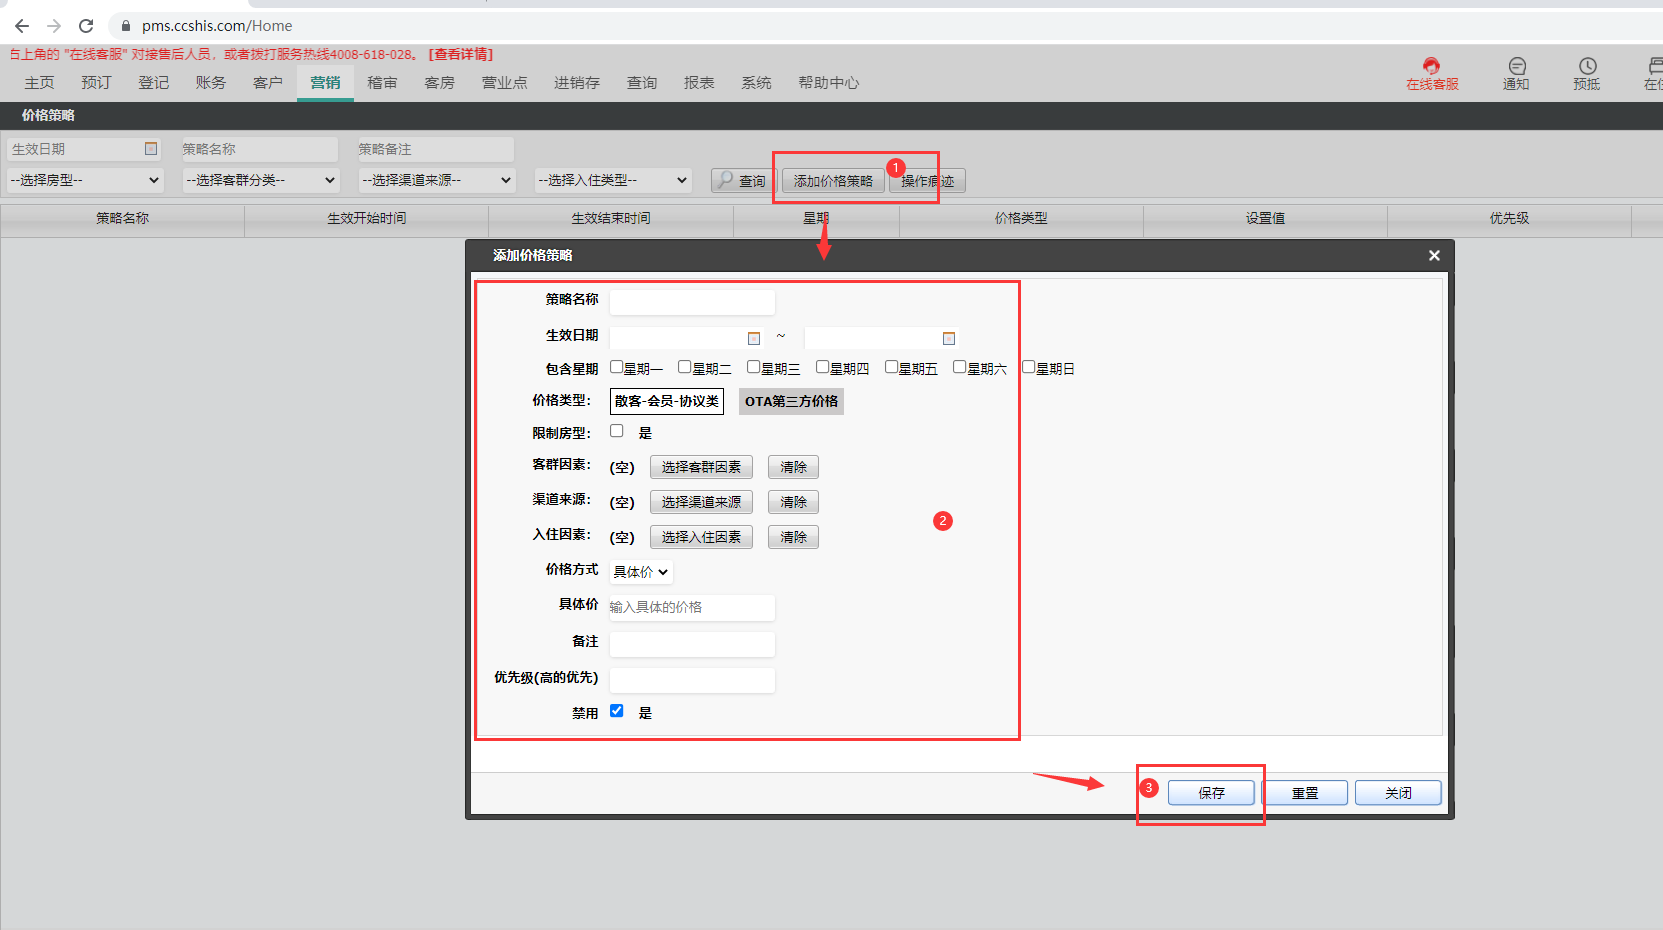Open calendar for filter 生效日期
Screen dimensions: 1663x930
(151, 149)
